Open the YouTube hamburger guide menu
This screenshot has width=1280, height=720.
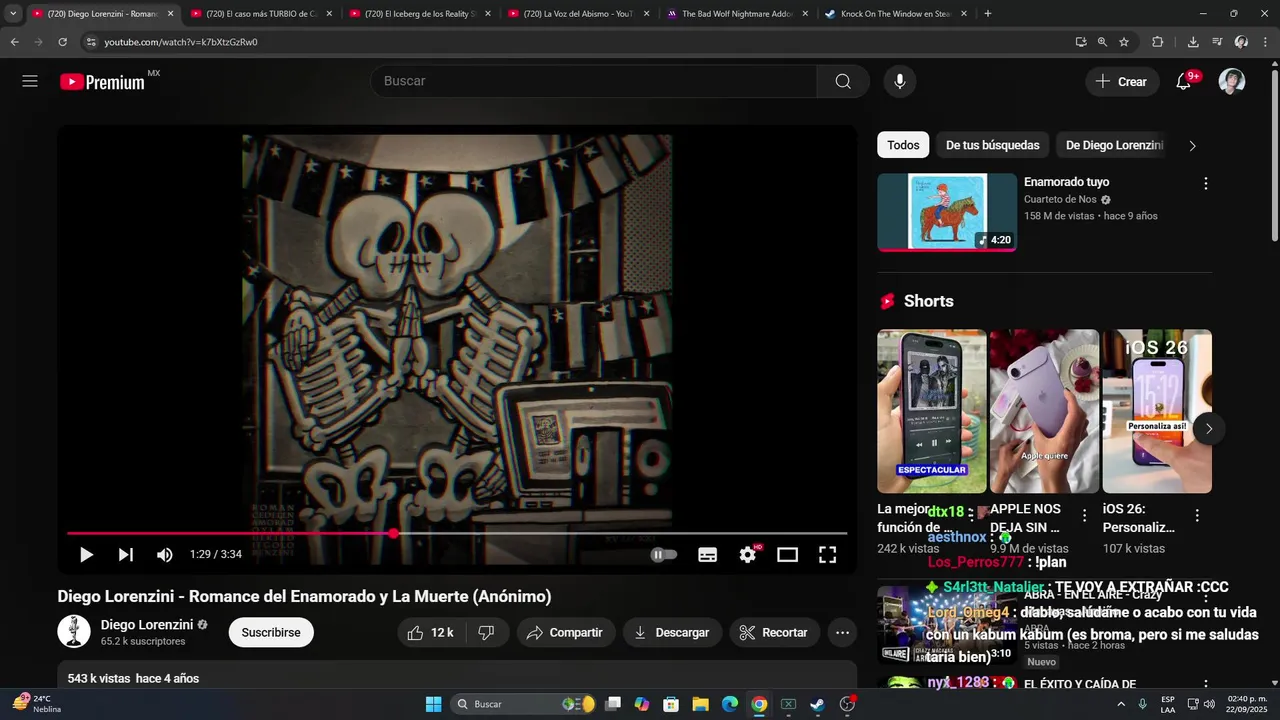pyautogui.click(x=30, y=82)
